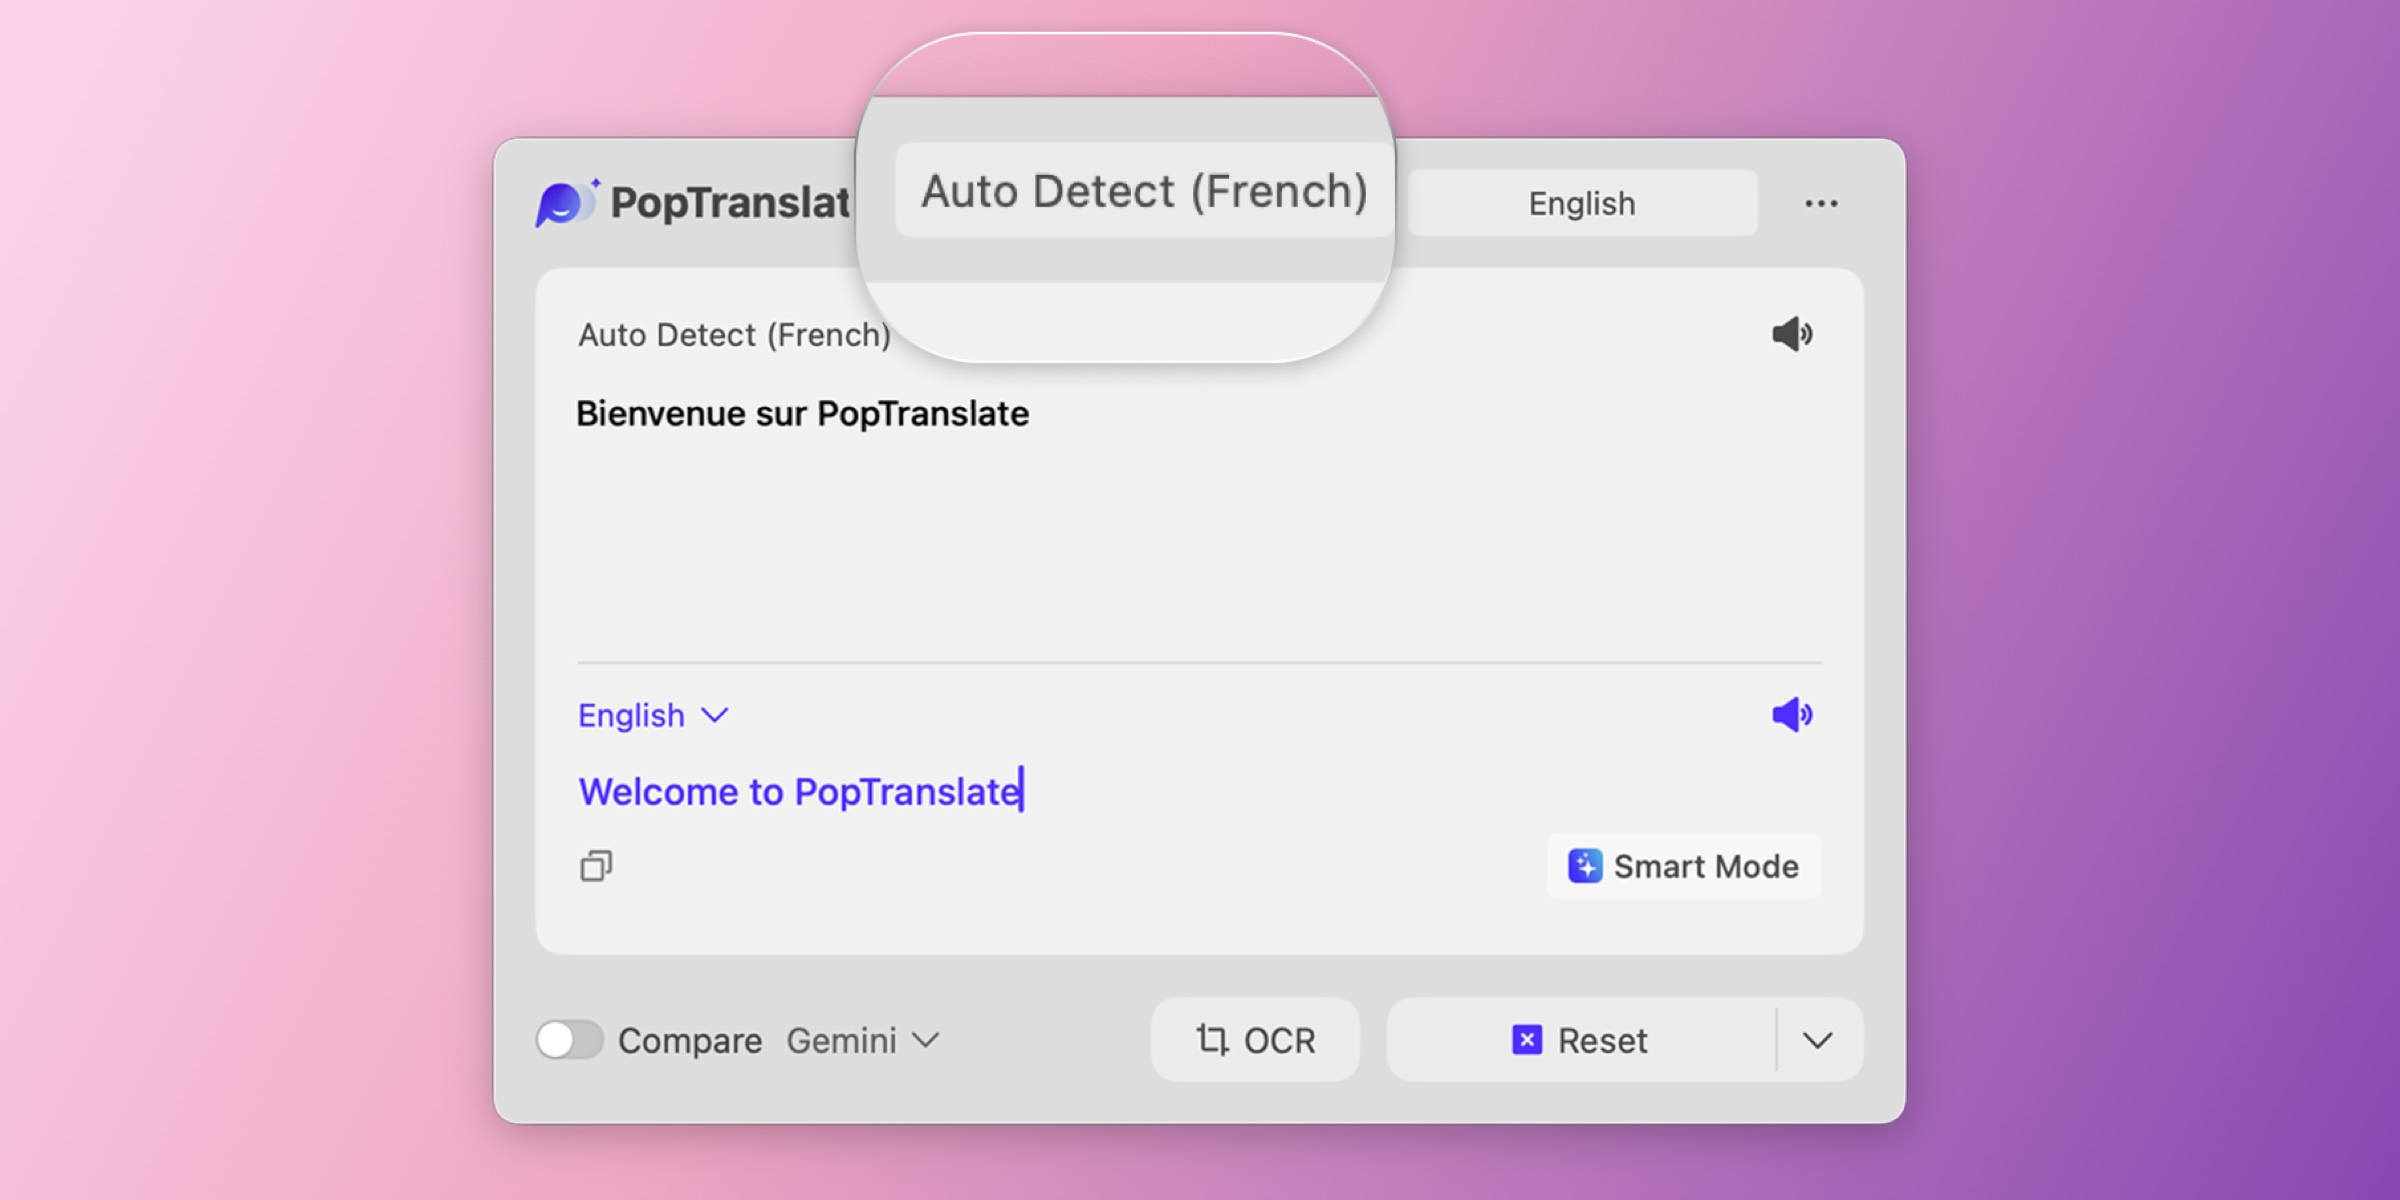Expand the arrow next to Reset
Image resolution: width=2400 pixels, height=1200 pixels.
click(1818, 1041)
